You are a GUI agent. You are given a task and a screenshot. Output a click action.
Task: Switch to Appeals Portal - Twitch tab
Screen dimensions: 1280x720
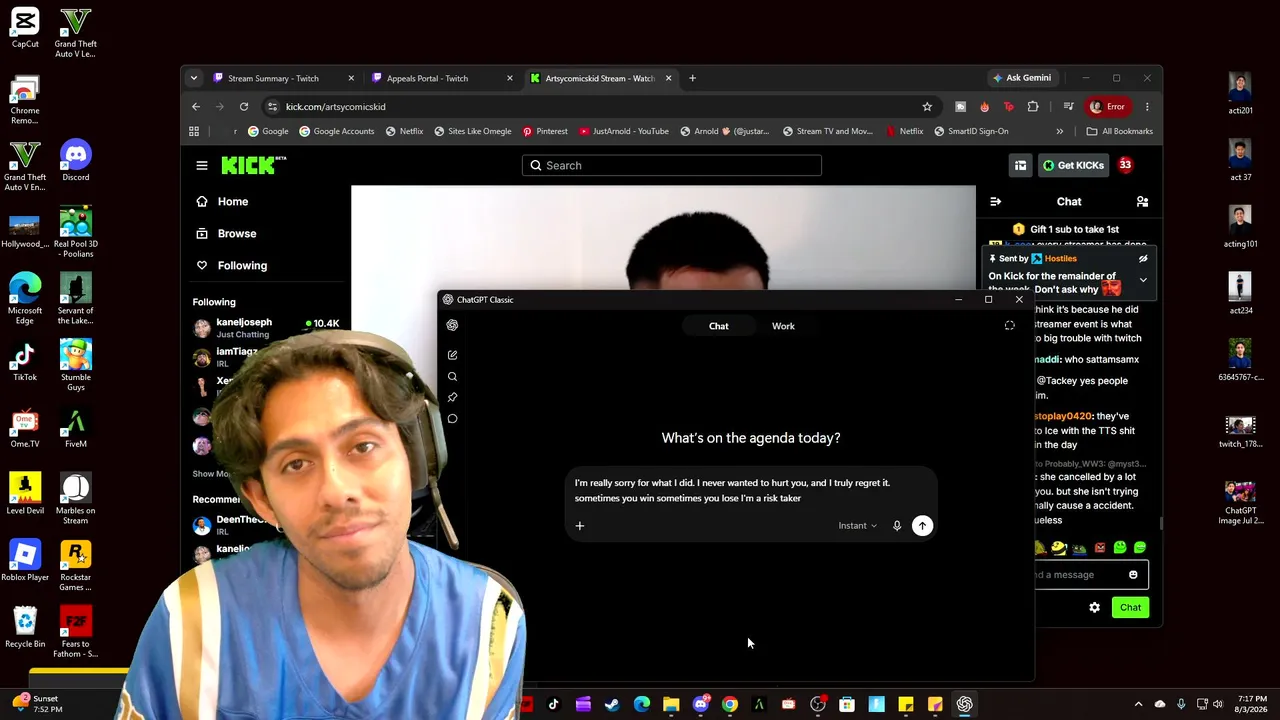[x=427, y=78]
